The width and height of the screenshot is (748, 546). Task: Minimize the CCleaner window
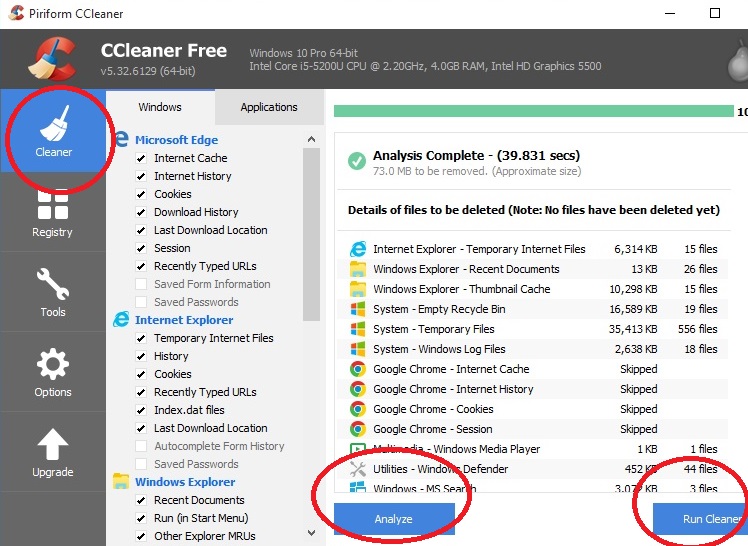(x=670, y=13)
